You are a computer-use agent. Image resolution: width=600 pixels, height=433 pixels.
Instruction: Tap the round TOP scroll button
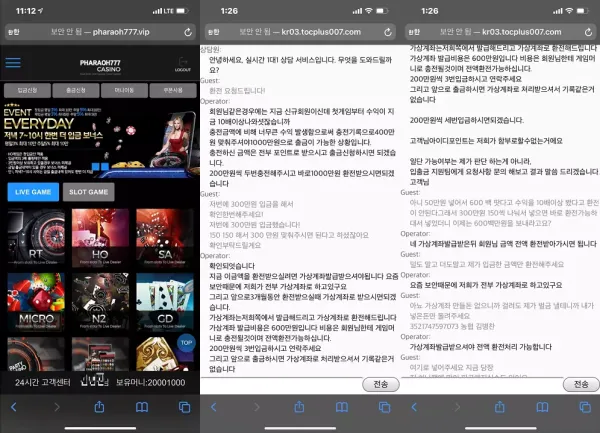pos(186,343)
